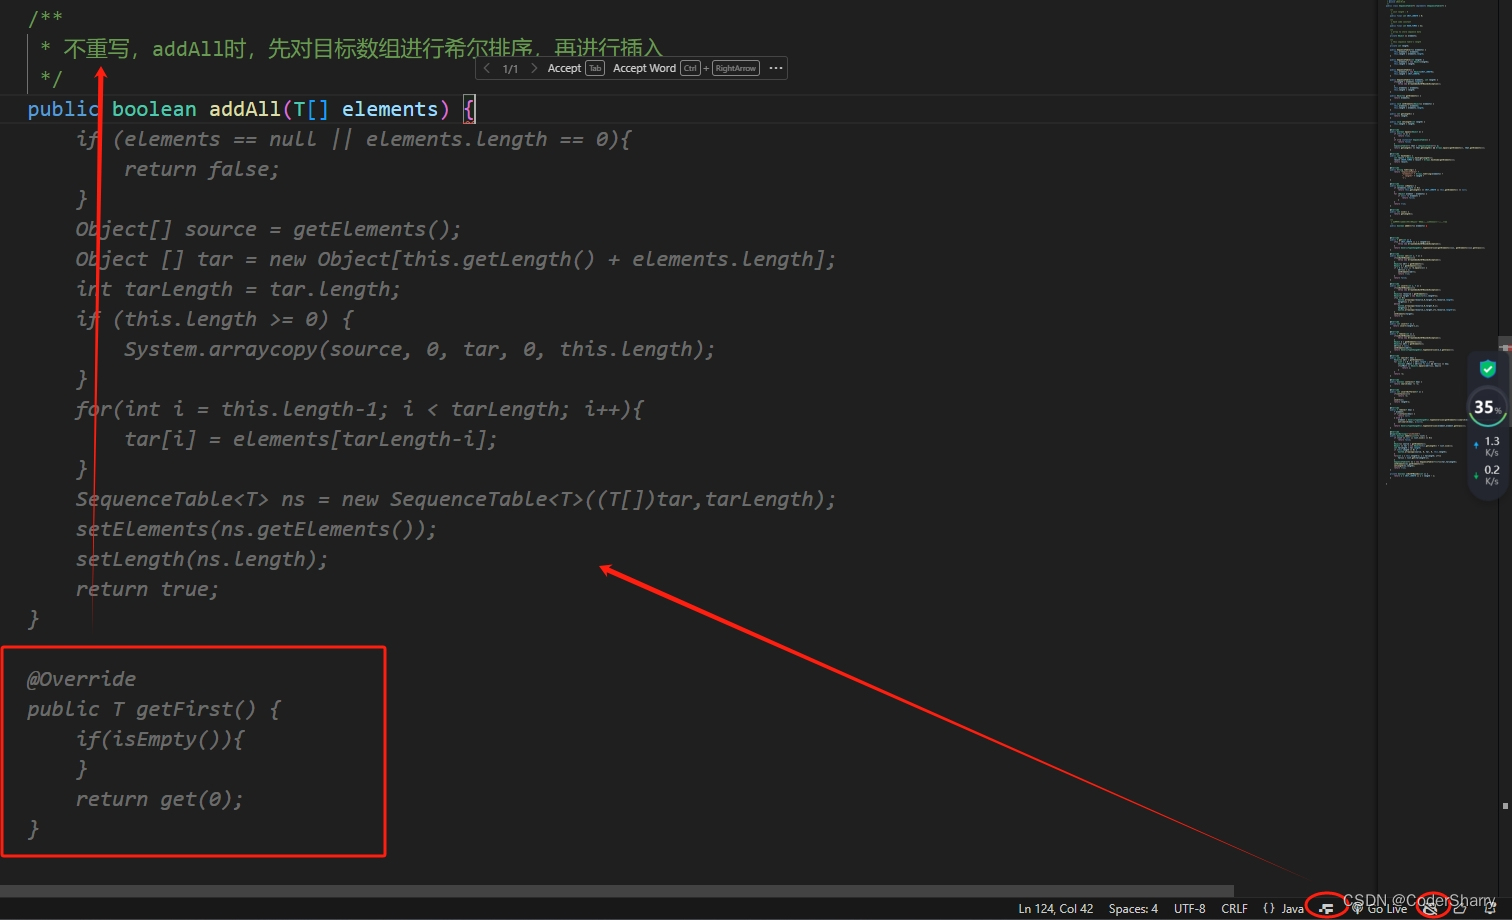This screenshot has height=920, width=1512.
Task: Click the 1/1 suggestion counter
Action: pos(510,69)
